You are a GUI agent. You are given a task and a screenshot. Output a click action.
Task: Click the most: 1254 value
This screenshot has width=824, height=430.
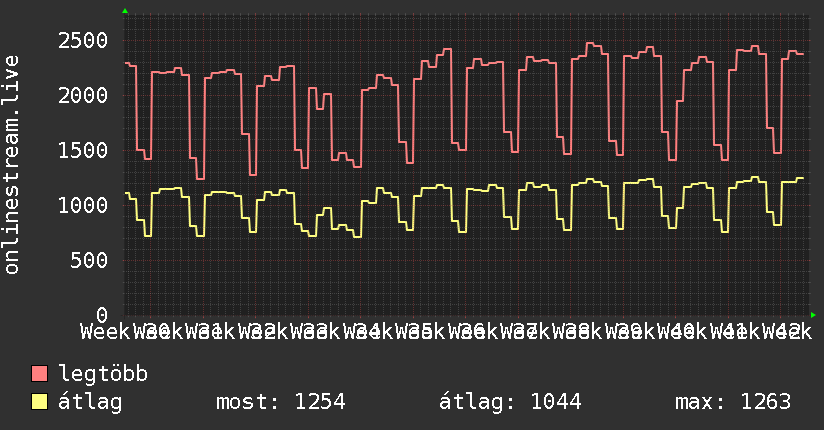point(281,402)
